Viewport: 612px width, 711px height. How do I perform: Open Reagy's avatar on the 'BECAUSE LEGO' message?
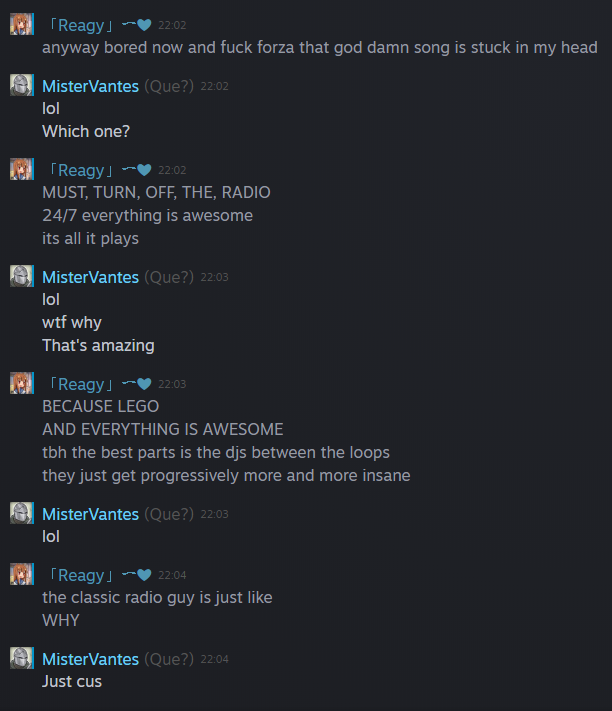[x=22, y=383]
